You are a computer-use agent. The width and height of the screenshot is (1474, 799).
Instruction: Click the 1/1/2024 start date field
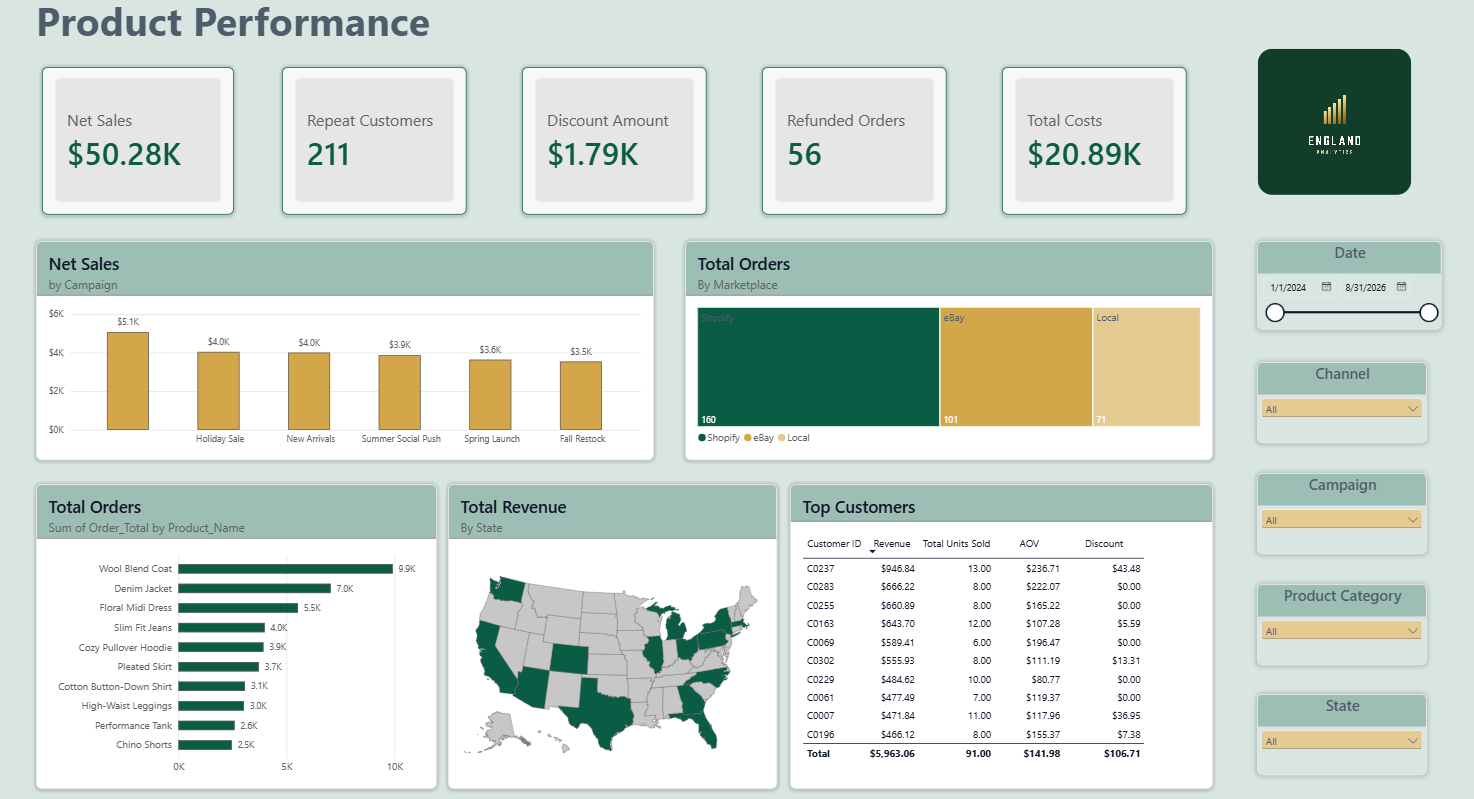pyautogui.click(x=1289, y=287)
